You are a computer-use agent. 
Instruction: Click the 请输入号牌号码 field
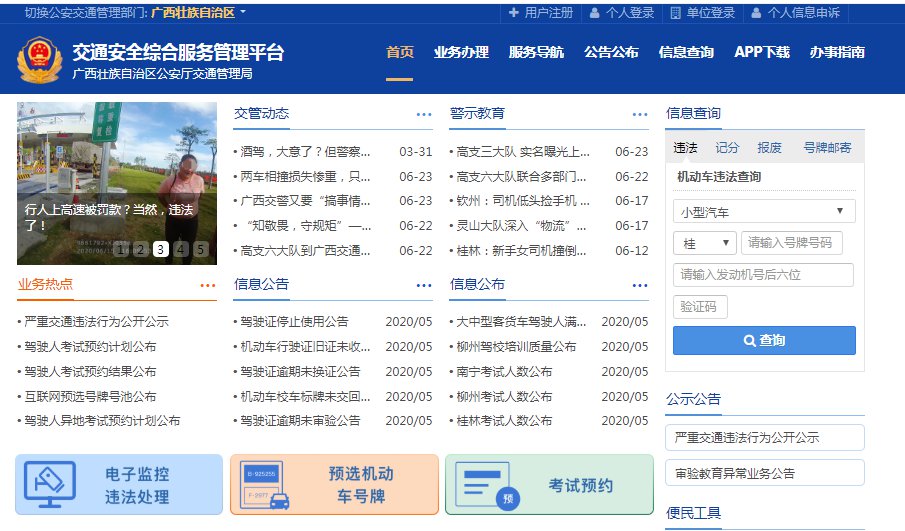(x=791, y=243)
